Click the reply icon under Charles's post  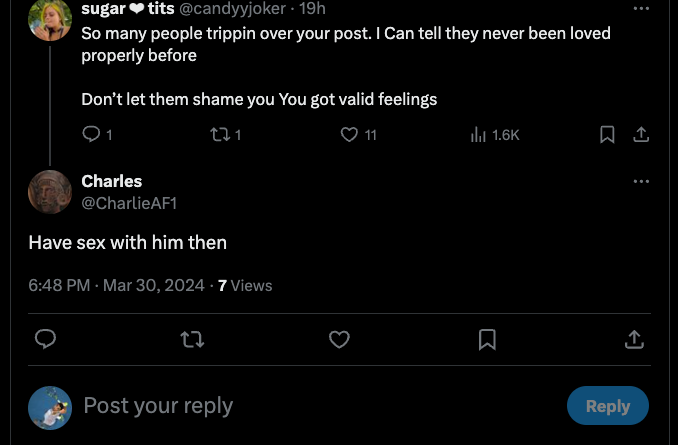pyautogui.click(x=45, y=339)
